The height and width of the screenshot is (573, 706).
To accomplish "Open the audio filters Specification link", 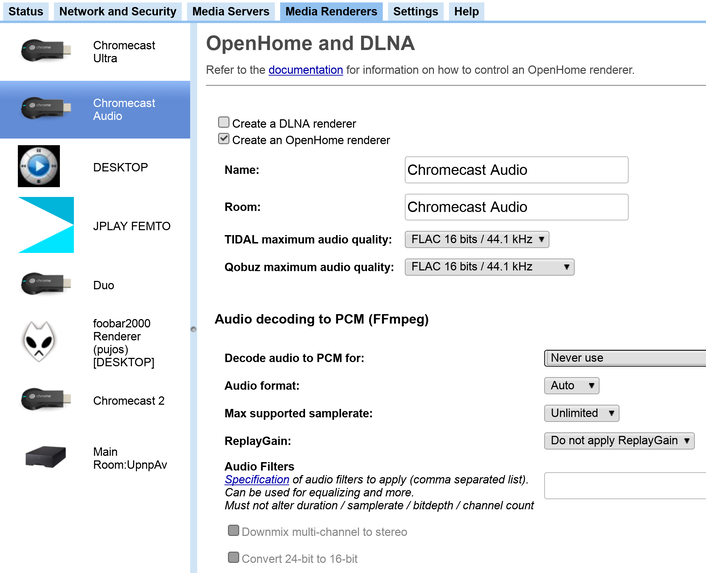I will tap(257, 479).
